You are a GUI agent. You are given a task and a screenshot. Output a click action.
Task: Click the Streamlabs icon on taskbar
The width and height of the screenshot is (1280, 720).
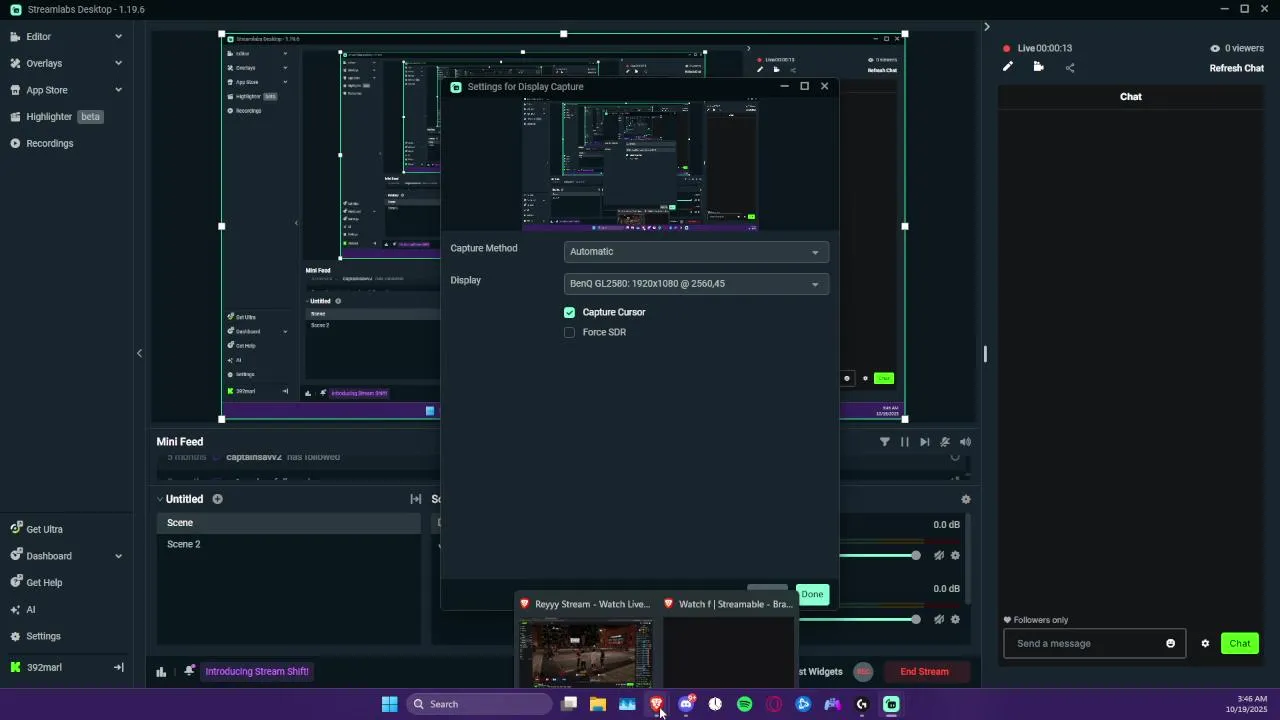891,704
